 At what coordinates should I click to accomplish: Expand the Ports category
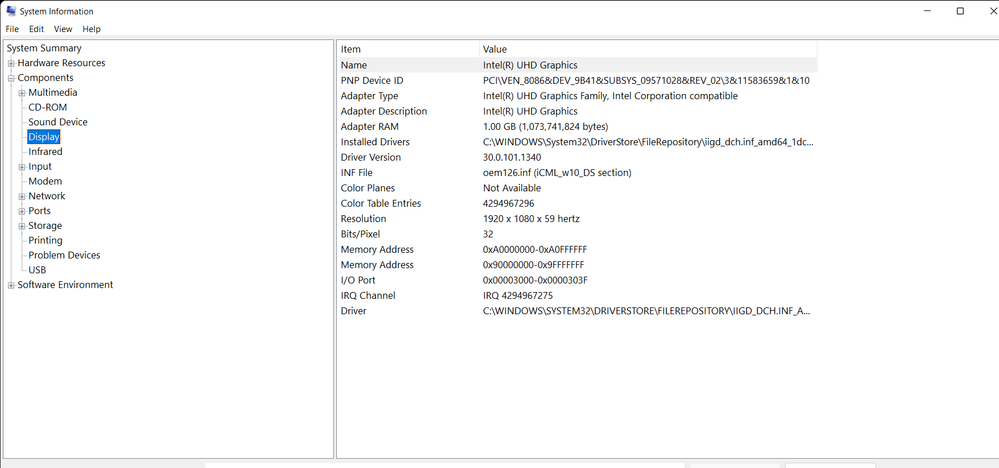coord(22,211)
